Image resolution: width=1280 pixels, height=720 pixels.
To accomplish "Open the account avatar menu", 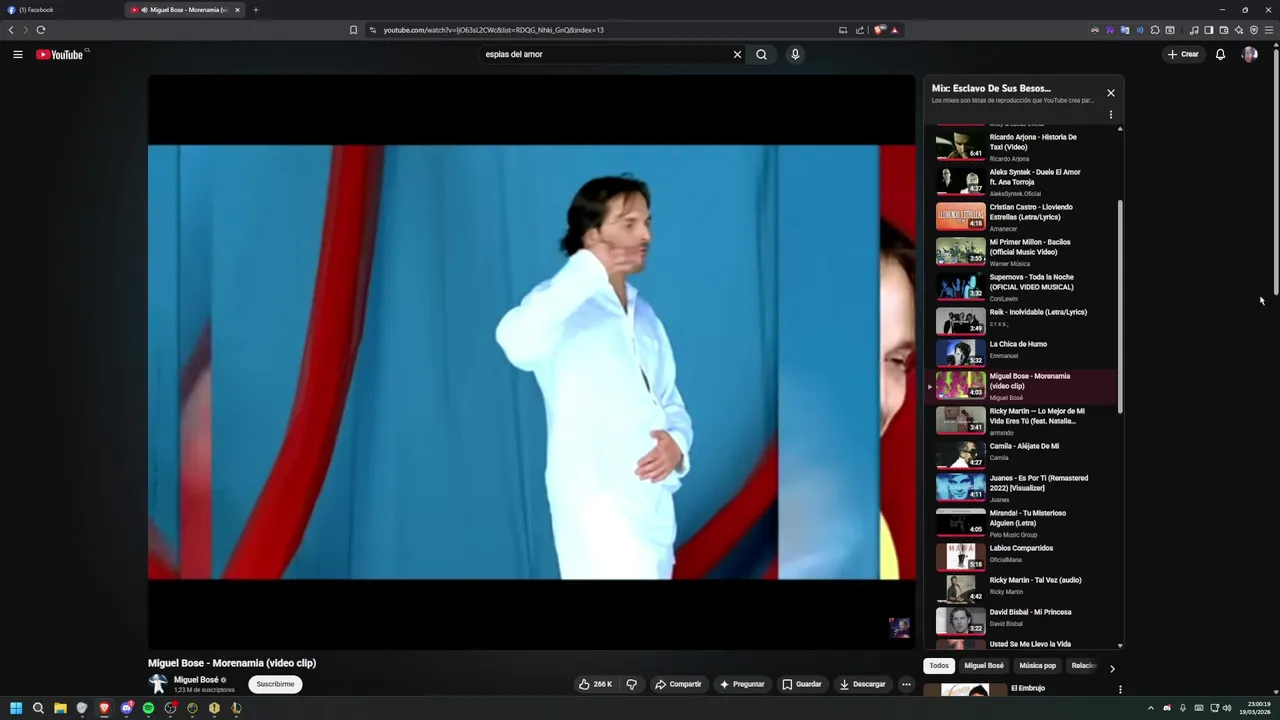I will (x=1249, y=54).
